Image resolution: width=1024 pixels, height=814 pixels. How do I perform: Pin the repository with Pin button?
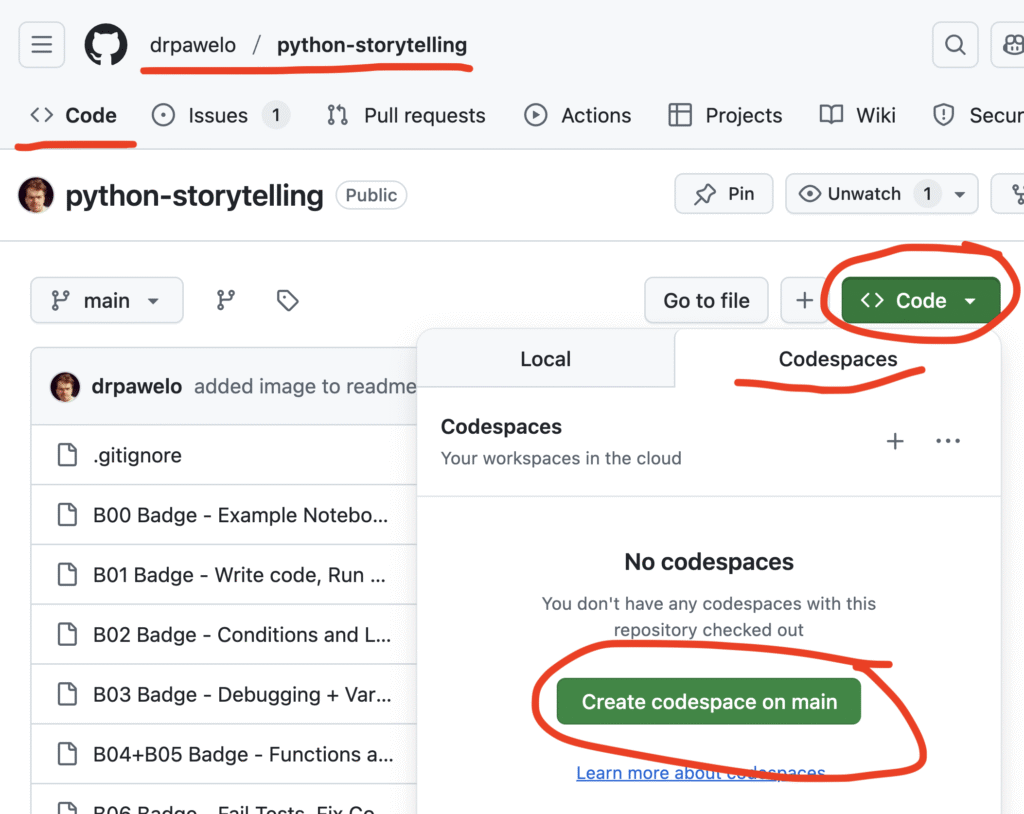[x=724, y=194]
